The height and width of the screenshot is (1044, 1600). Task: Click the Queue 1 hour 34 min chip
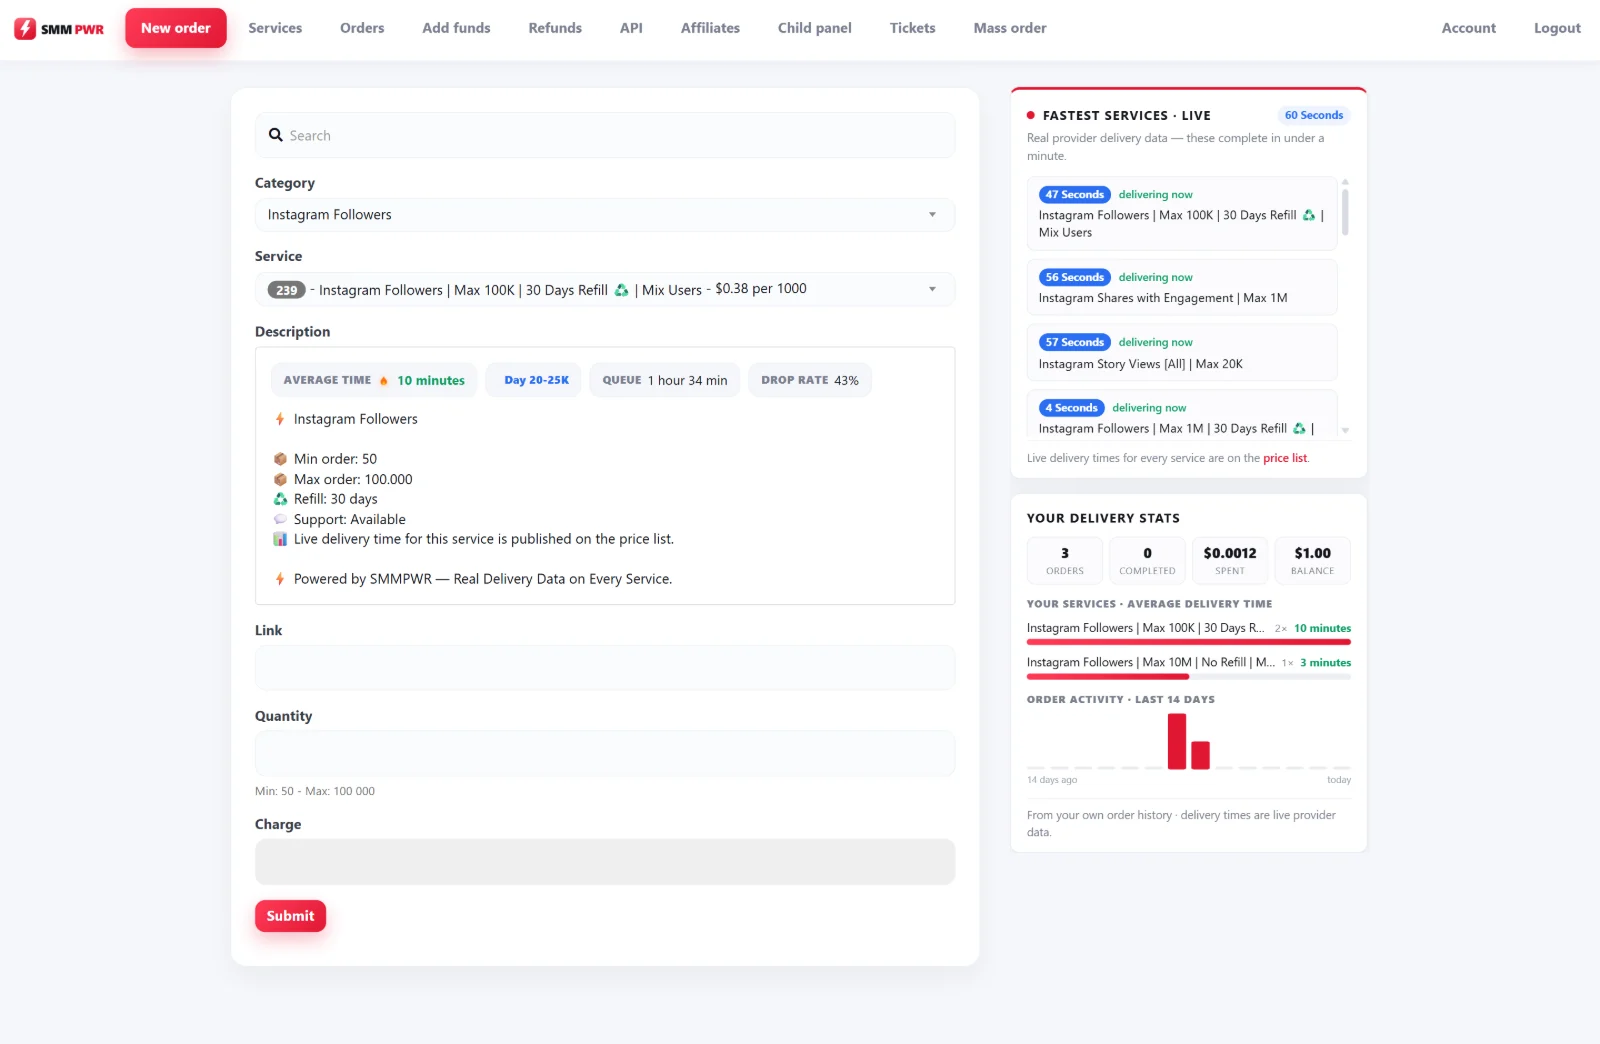[x=665, y=380]
